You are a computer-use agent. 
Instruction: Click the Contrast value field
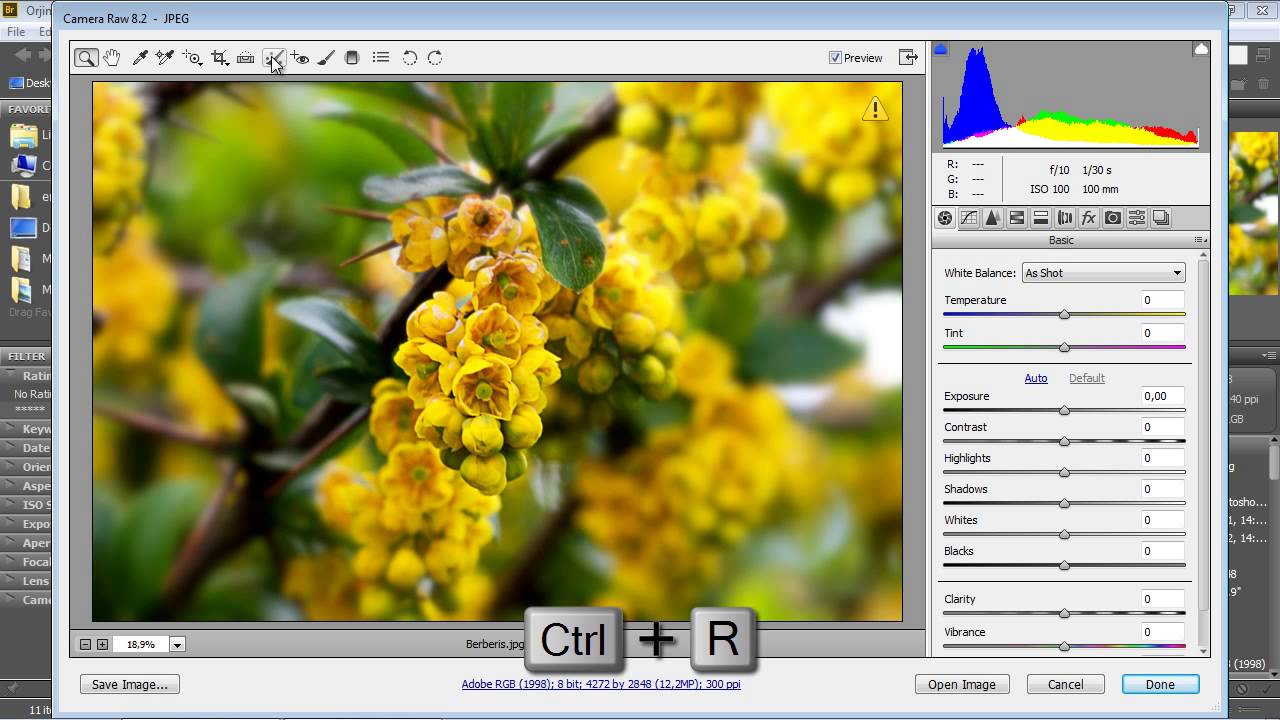1164,427
